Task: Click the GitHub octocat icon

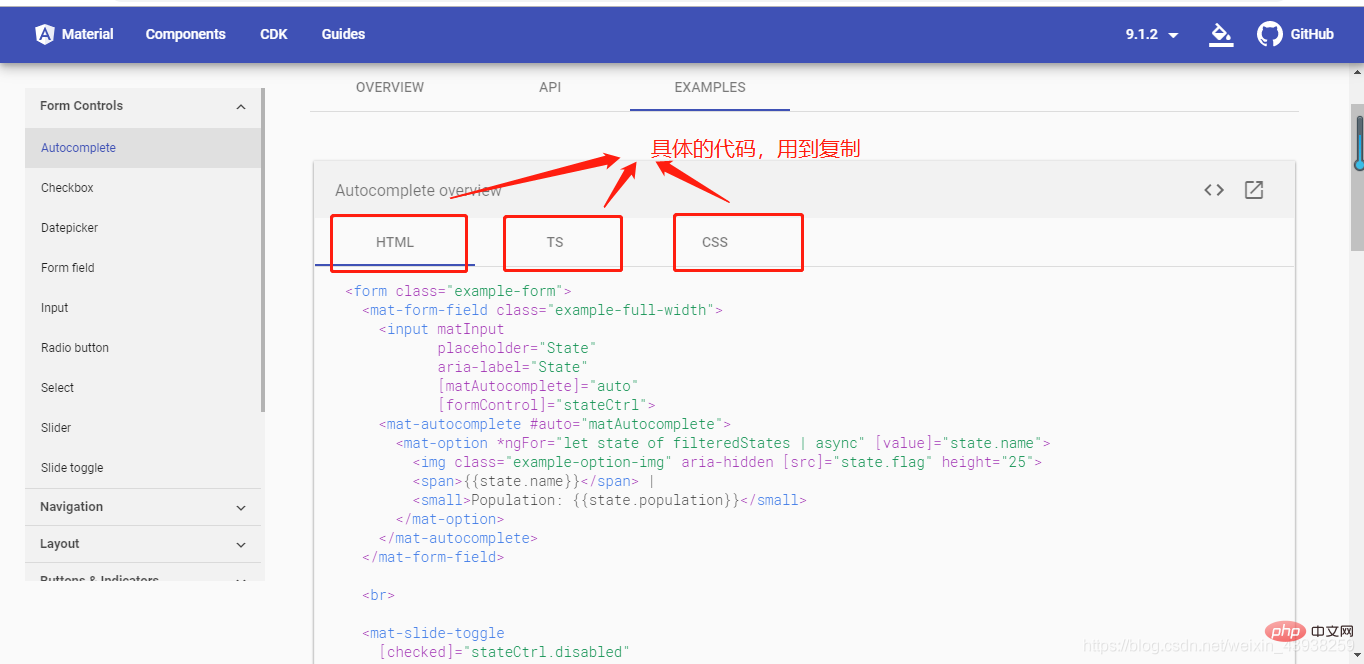Action: coord(1270,34)
